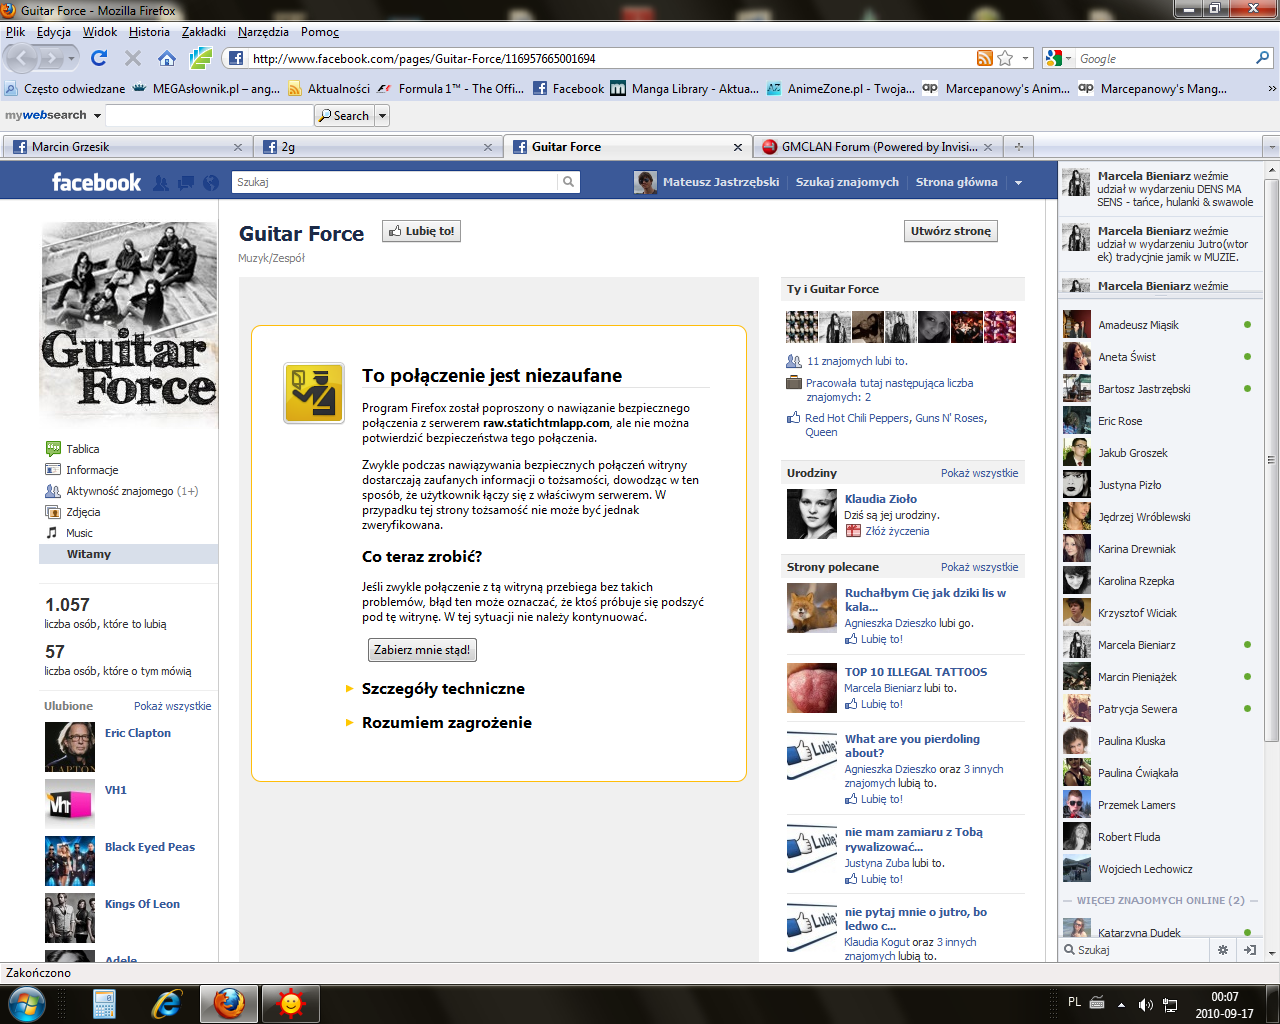
Task: Launch Internet Explorer from the taskbar
Action: (166, 1002)
